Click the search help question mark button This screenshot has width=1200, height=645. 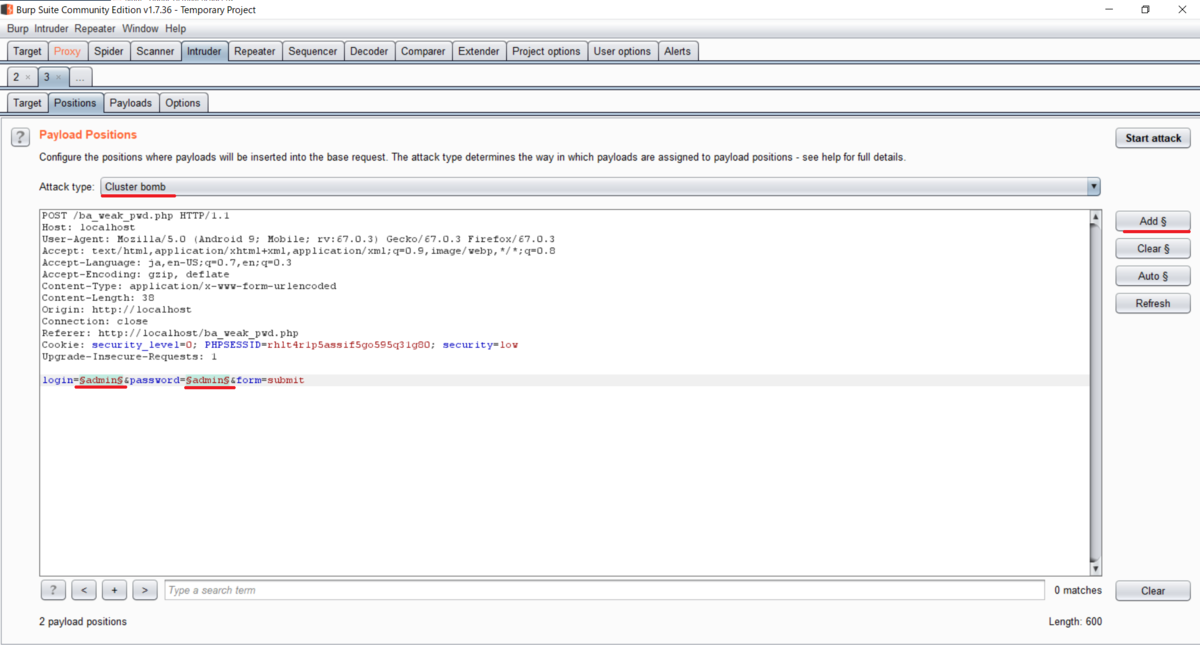coord(53,590)
